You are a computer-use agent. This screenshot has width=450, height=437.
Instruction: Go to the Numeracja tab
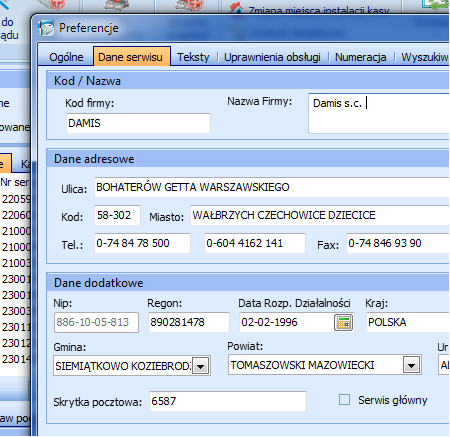click(x=361, y=57)
